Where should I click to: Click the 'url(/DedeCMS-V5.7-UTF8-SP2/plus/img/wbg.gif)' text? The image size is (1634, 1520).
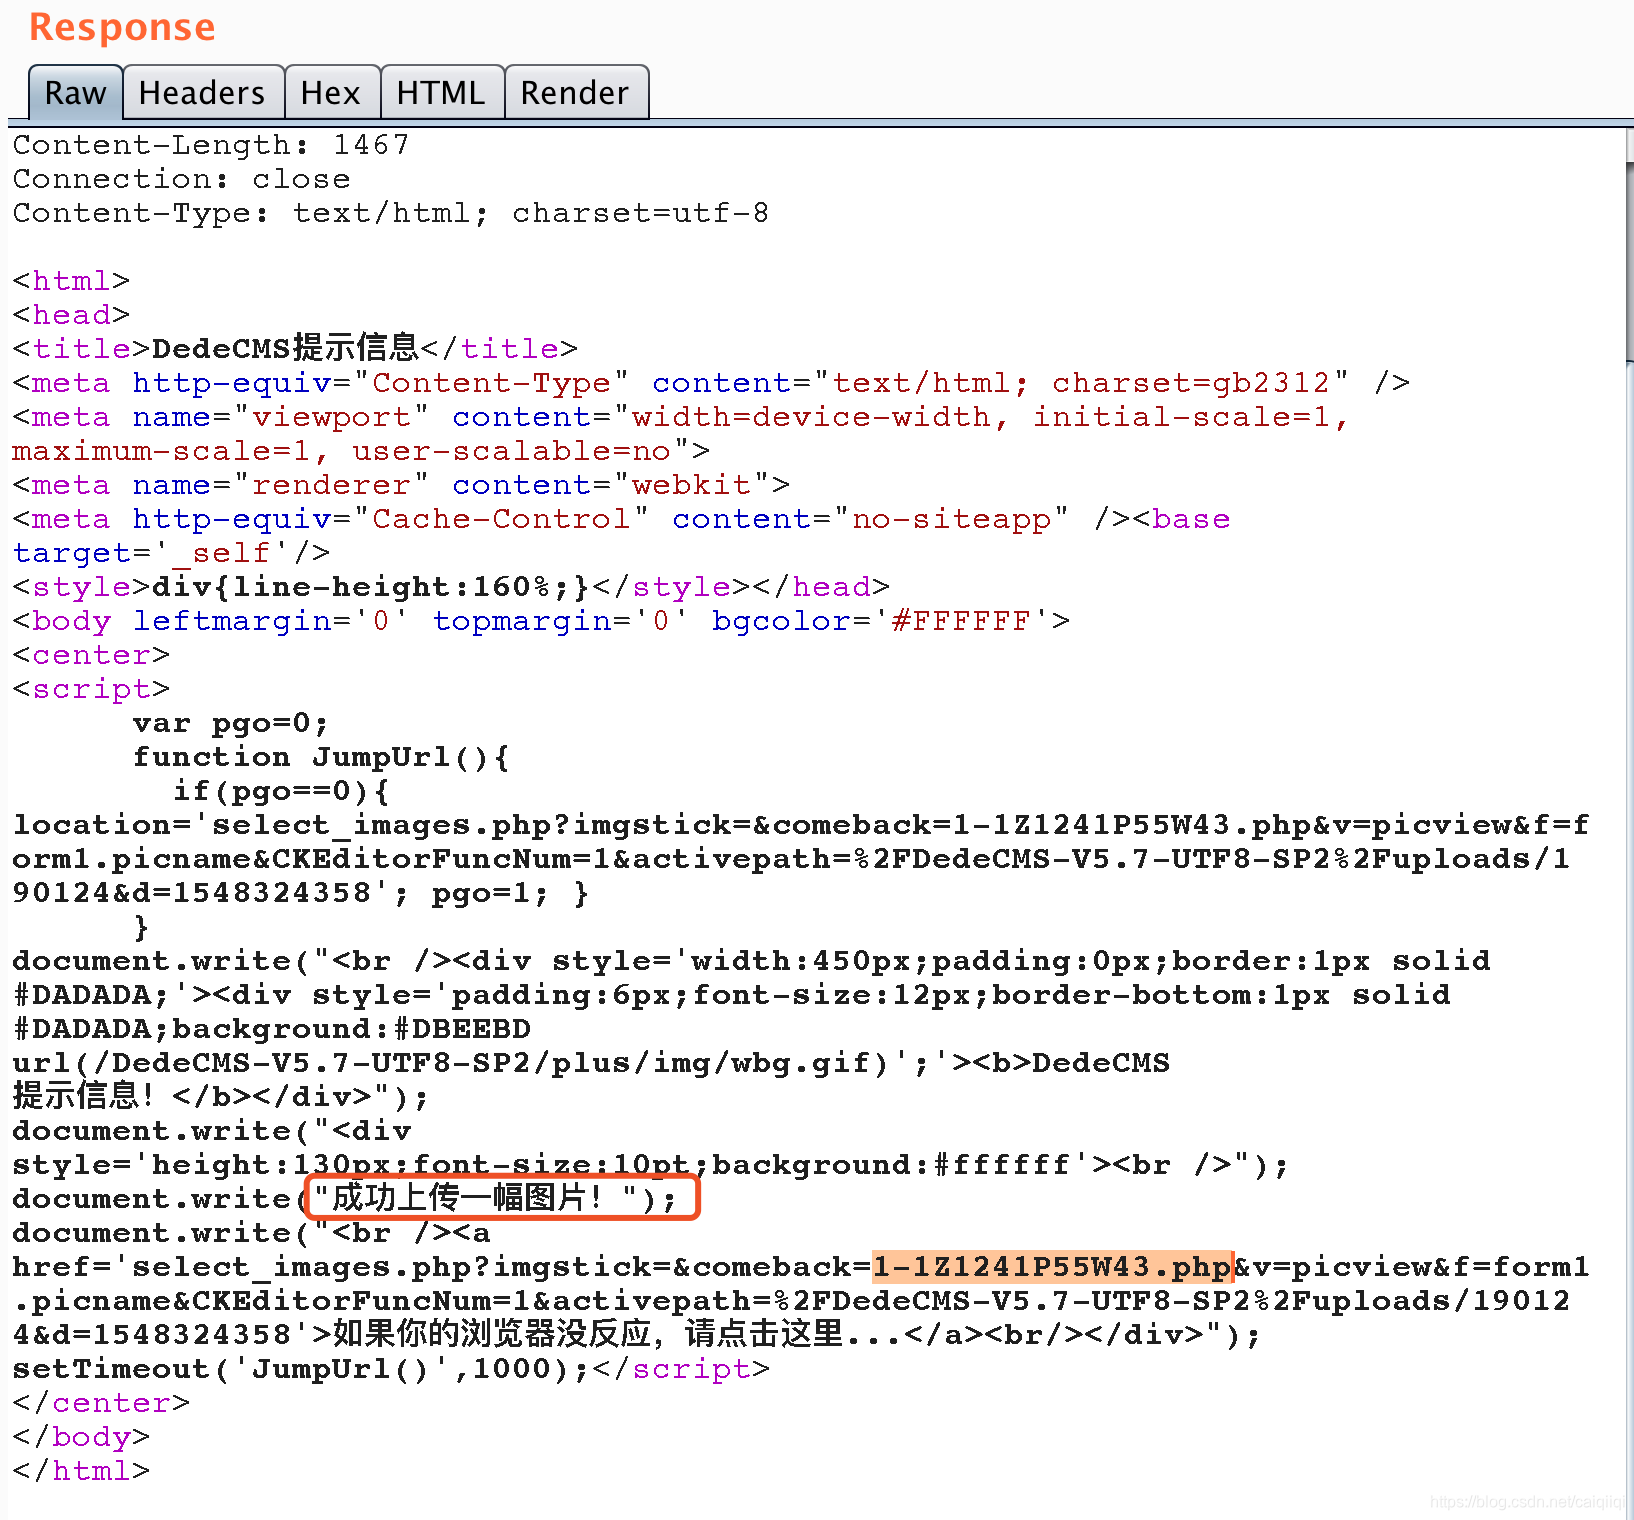coord(451,1063)
